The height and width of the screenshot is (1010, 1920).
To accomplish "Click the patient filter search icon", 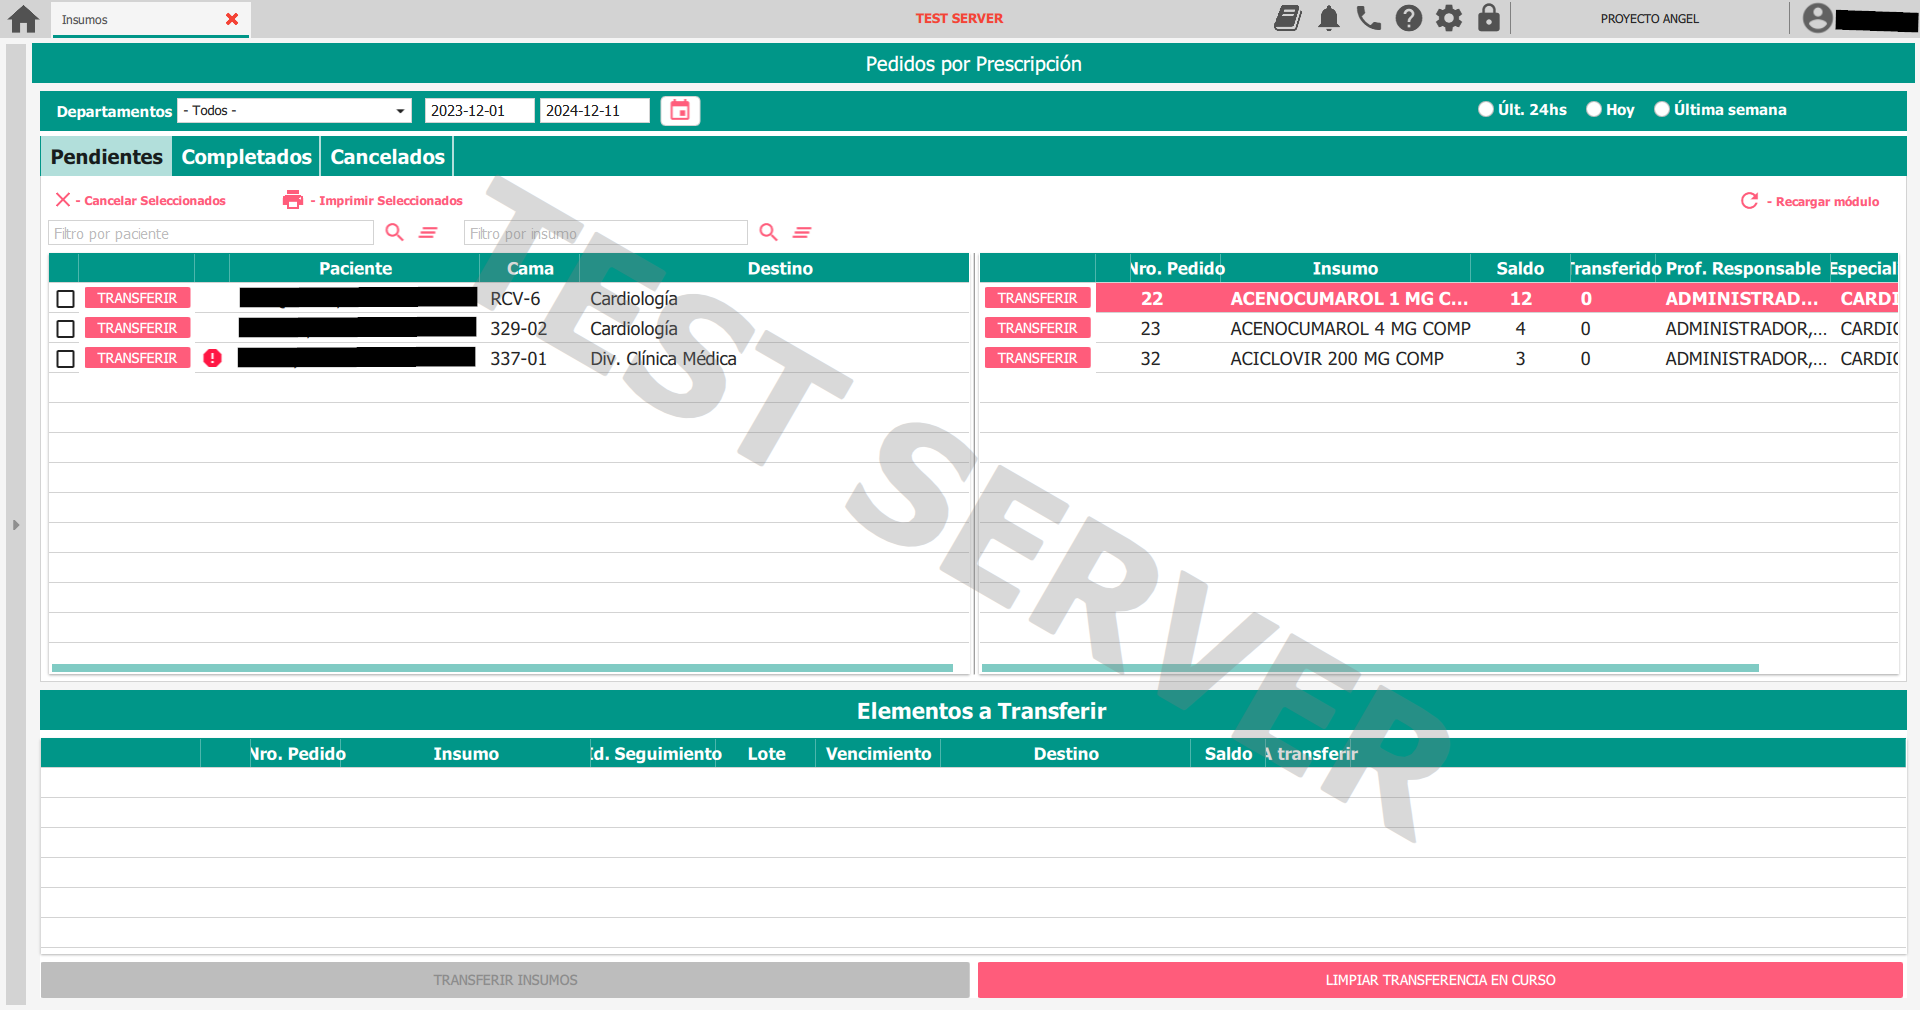I will pyautogui.click(x=395, y=232).
